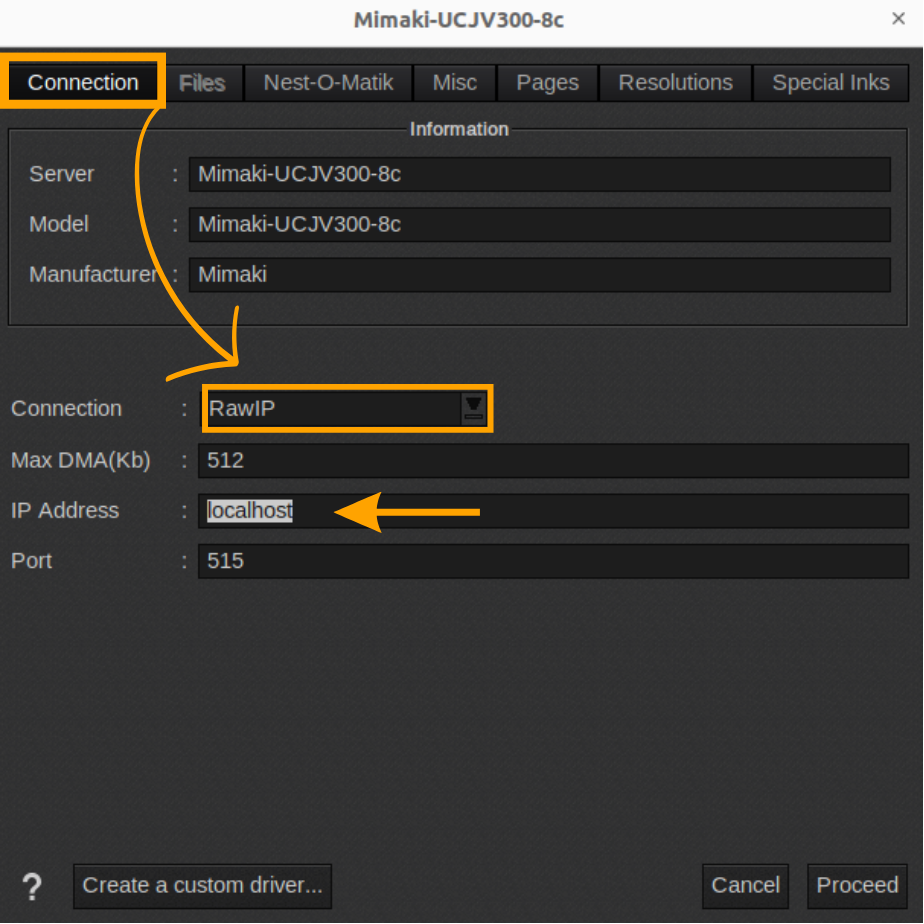Open the help question mark icon

[x=32, y=886]
